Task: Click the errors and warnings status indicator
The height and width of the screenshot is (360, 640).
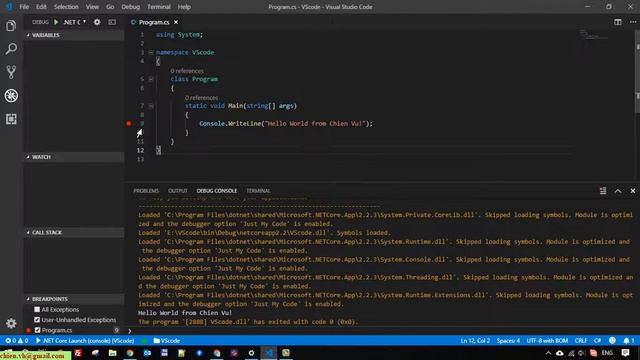Action: pyautogui.click(x=17, y=340)
